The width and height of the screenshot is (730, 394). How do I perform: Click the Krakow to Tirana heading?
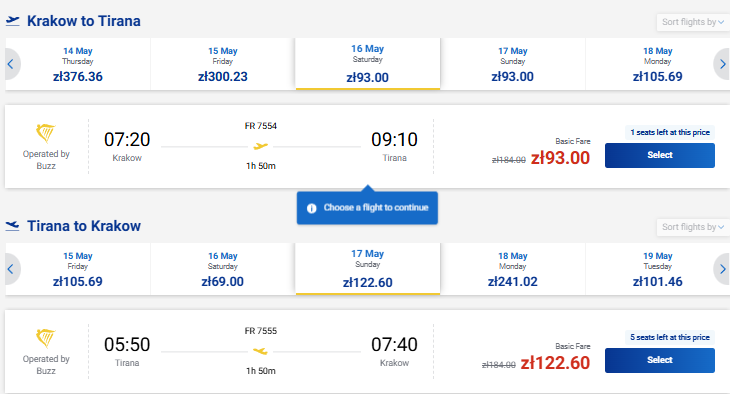click(x=84, y=21)
